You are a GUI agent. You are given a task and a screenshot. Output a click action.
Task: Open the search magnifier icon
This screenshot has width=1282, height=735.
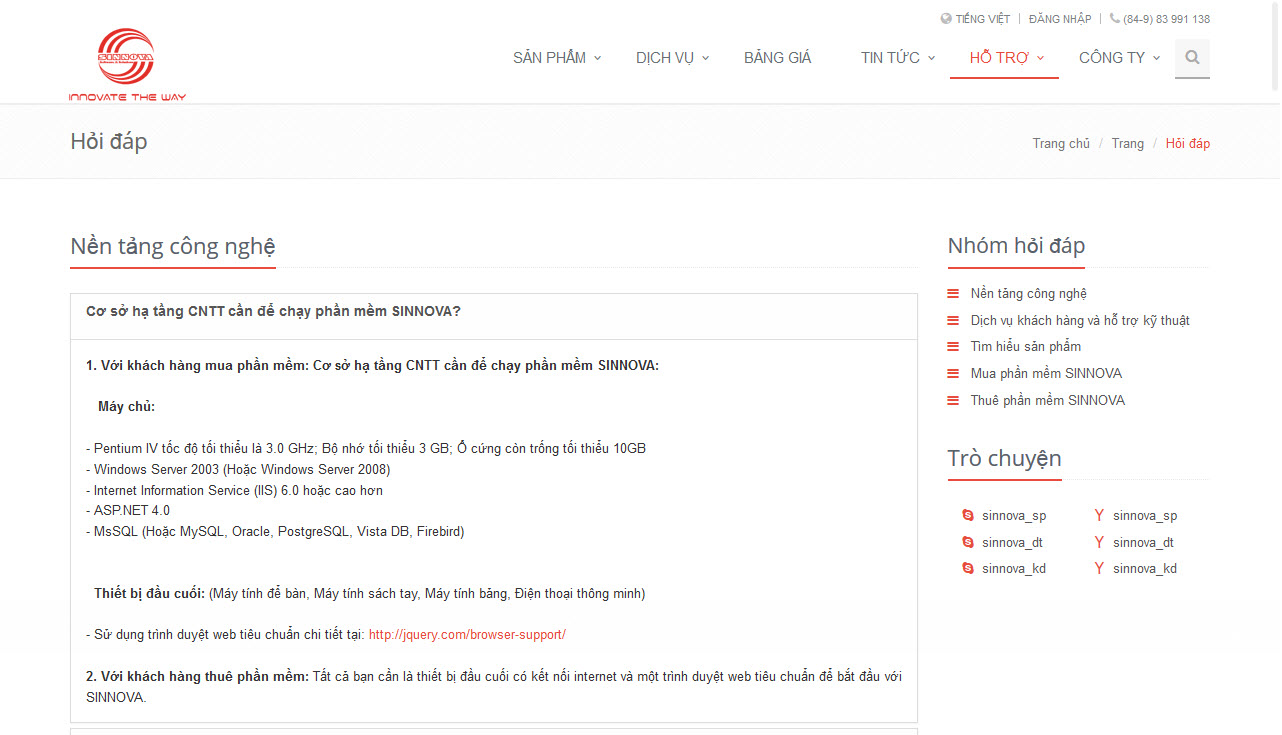(1192, 58)
